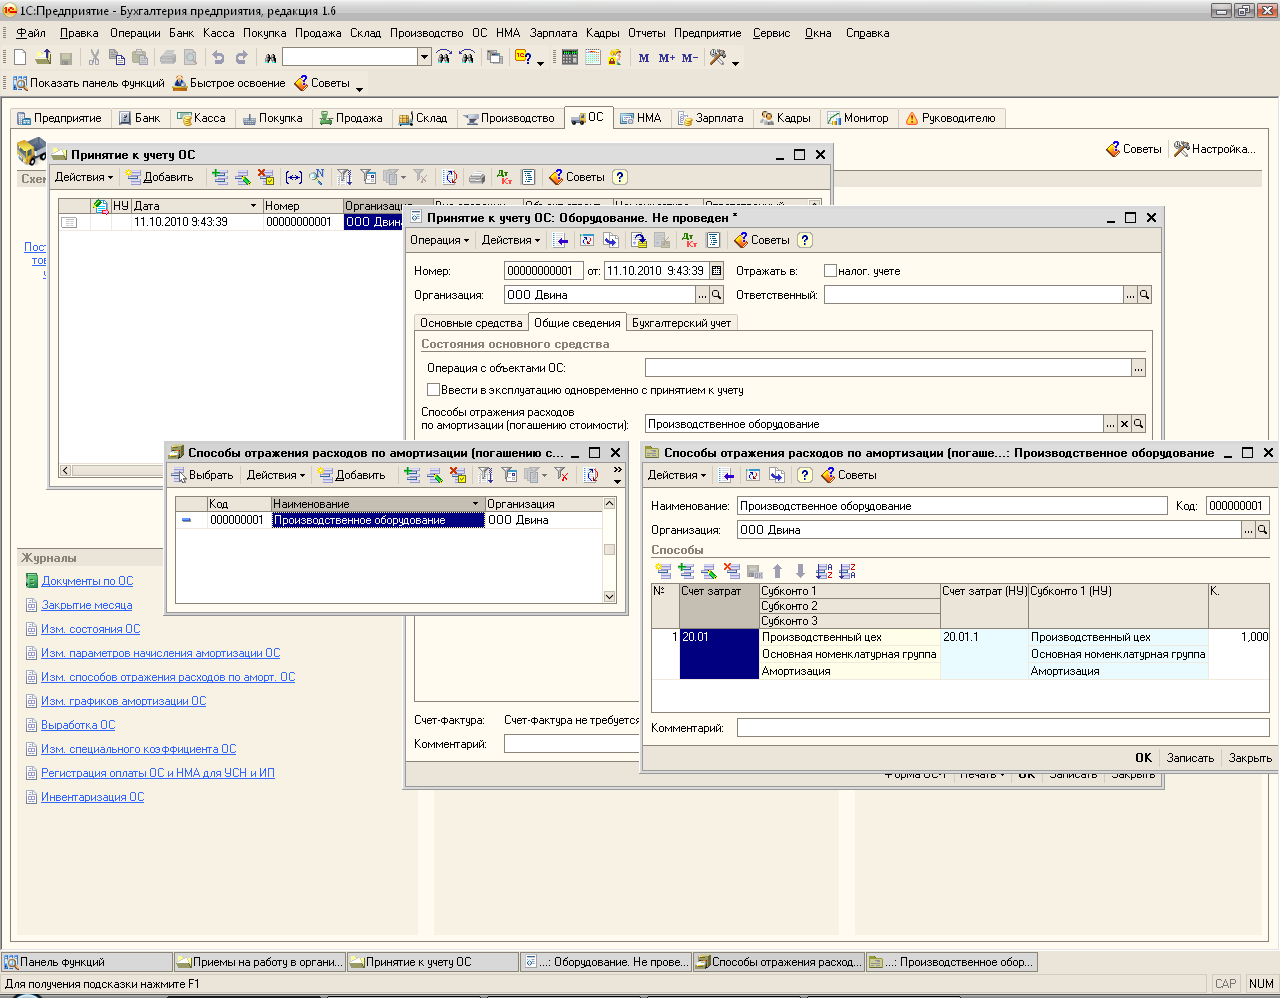Open the calculator icon in the main toolbar

click(570, 57)
